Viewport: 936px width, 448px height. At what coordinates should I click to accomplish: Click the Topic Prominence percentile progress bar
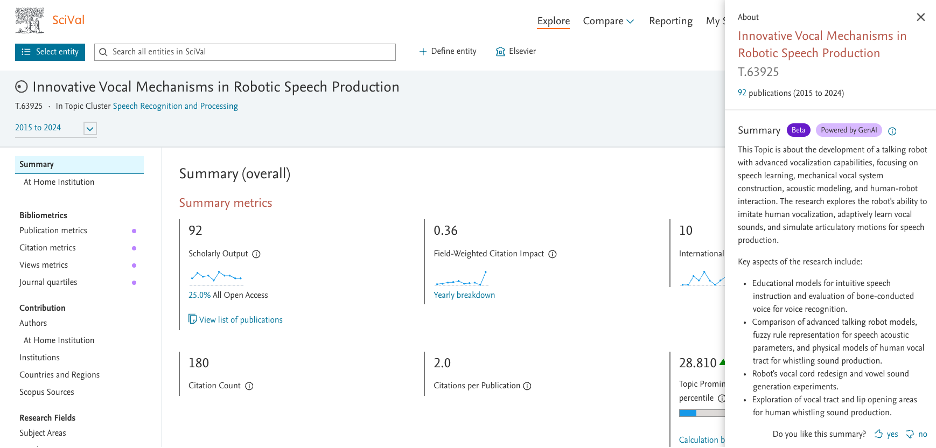703,413
